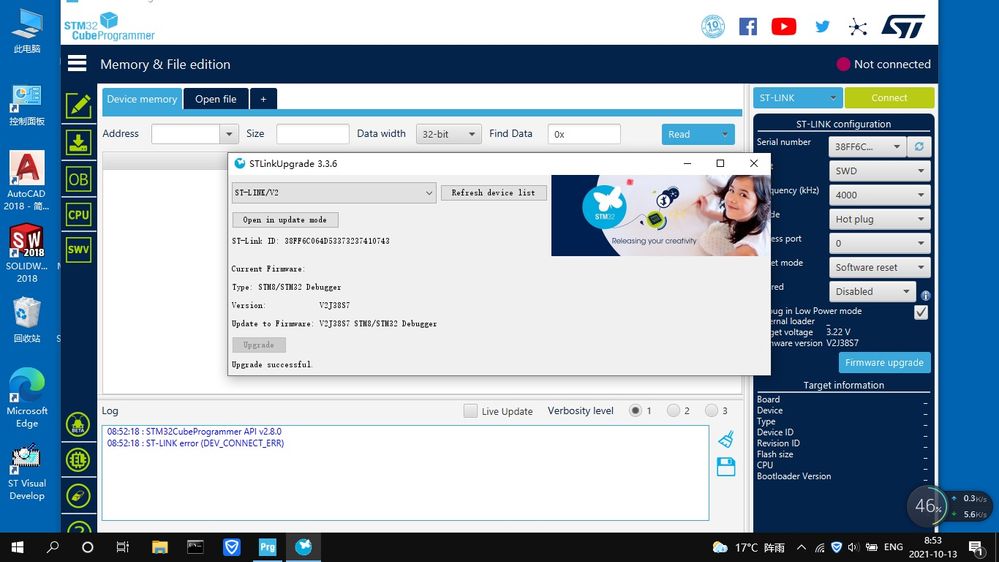This screenshot has height=562, width=999.
Task: Open the ST-LINK/V2 device dropdown in STLinkUpgrade
Action: pos(334,192)
